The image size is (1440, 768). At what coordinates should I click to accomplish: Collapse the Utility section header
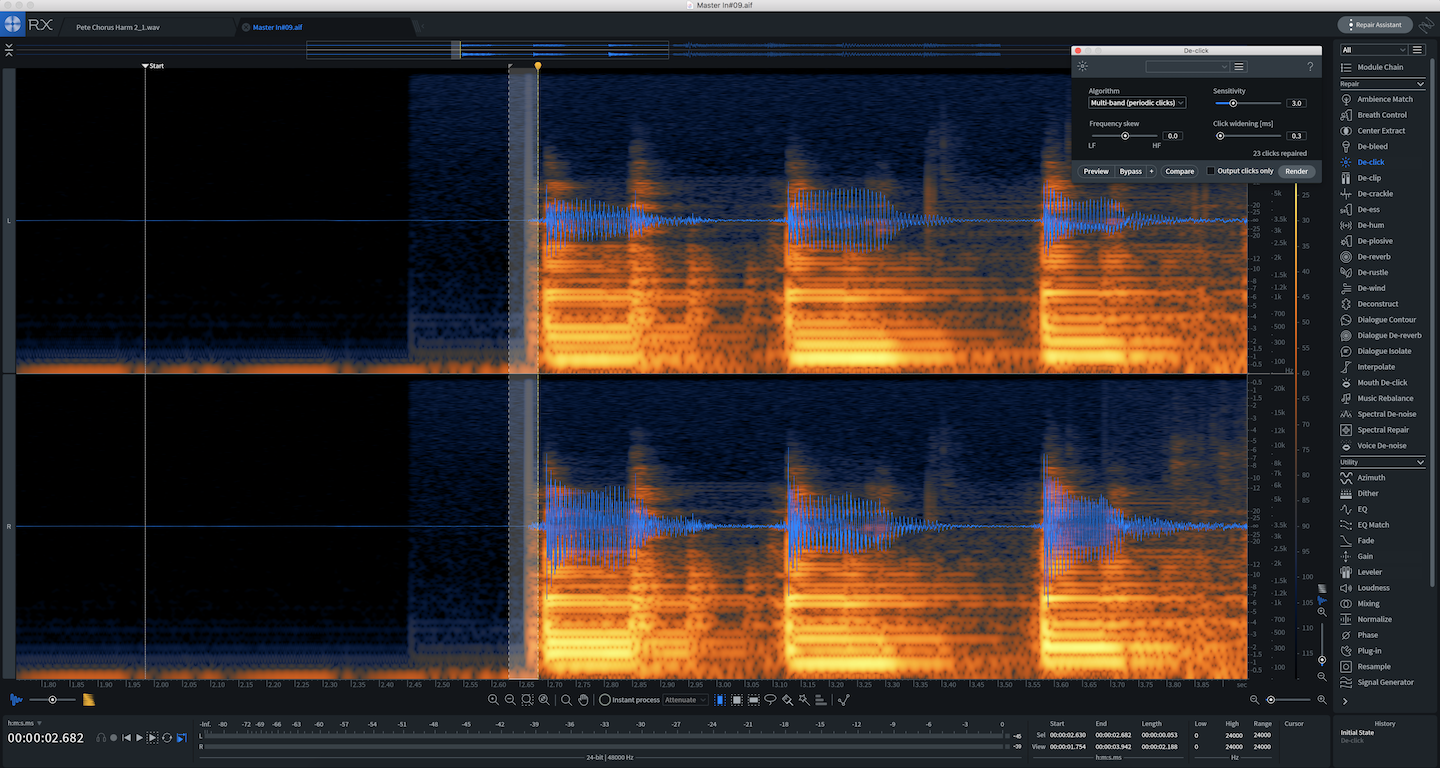click(x=1382, y=463)
